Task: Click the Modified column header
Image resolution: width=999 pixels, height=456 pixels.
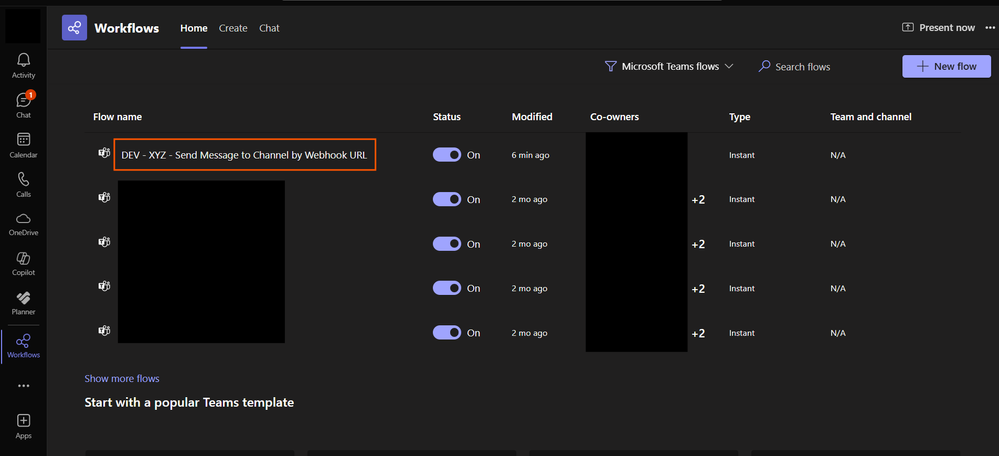Action: [532, 117]
